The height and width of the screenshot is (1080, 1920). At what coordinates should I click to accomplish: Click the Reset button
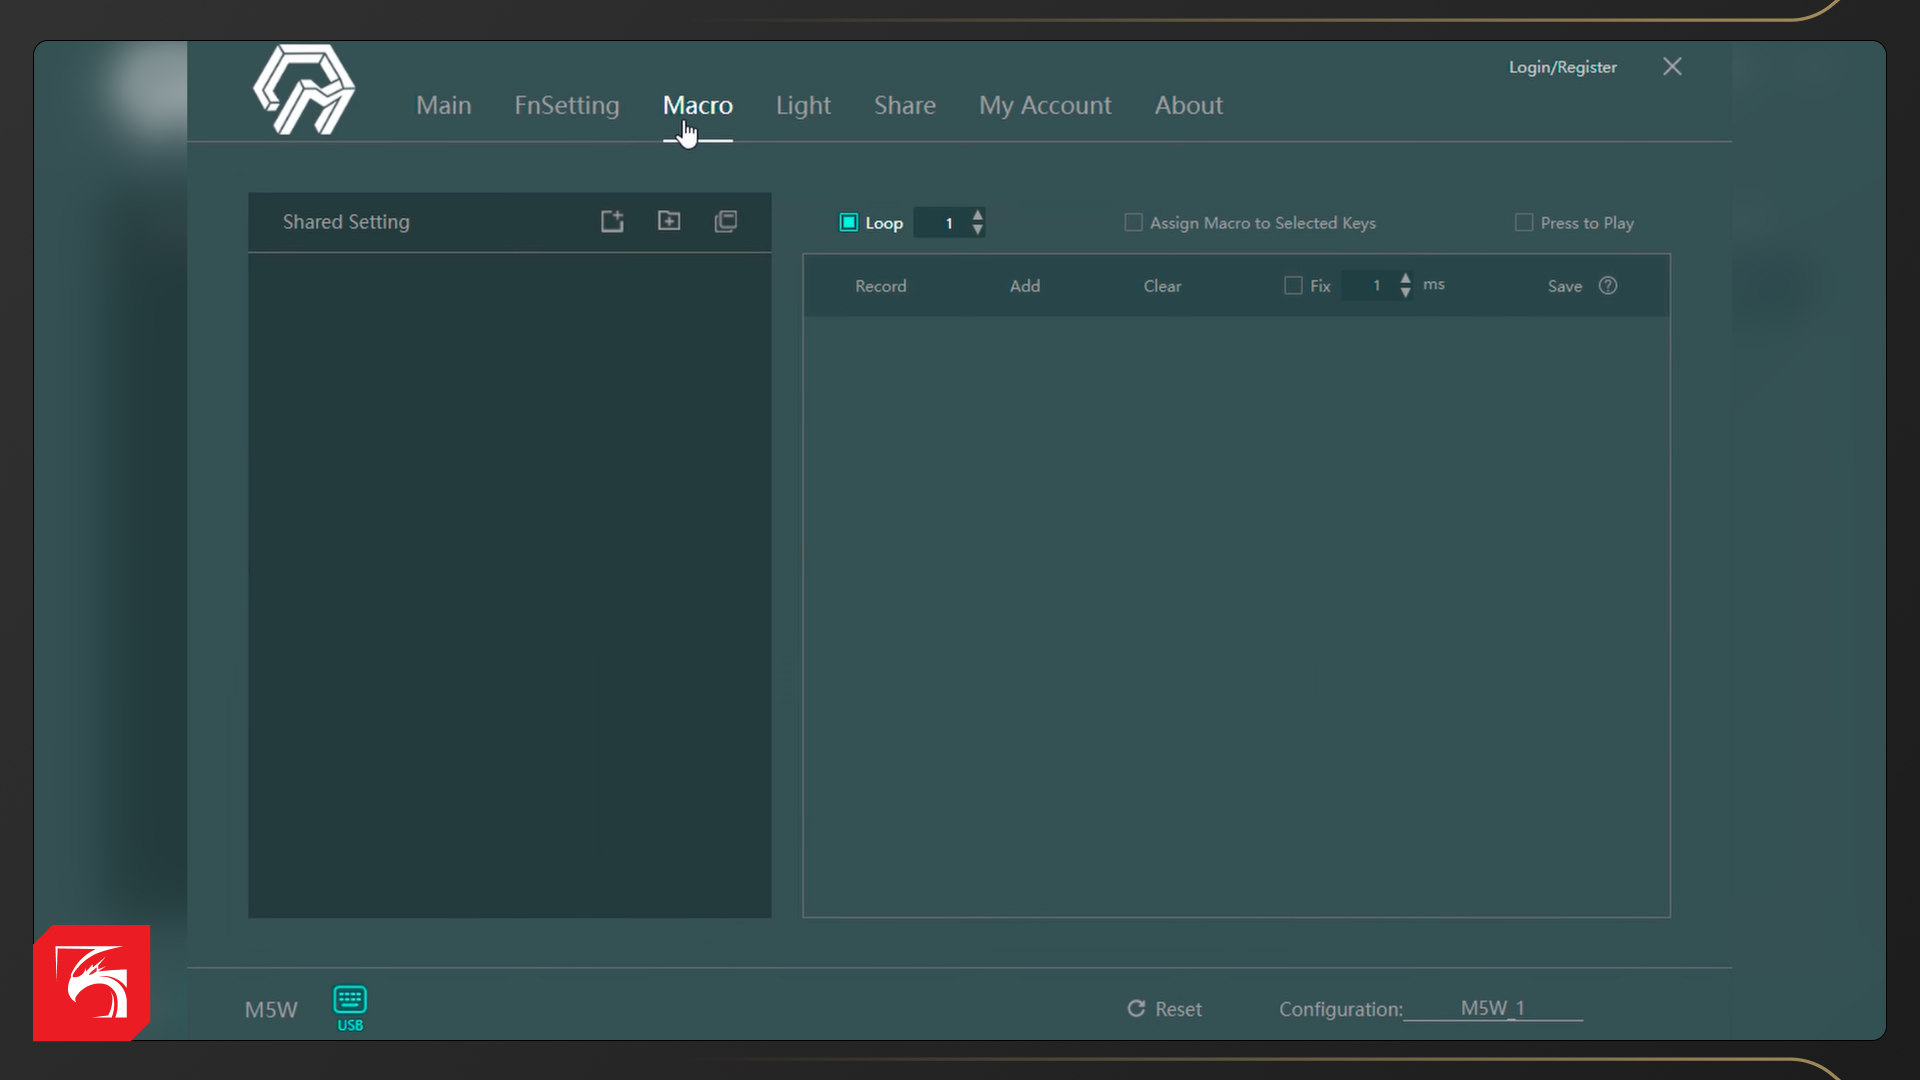(1165, 1009)
